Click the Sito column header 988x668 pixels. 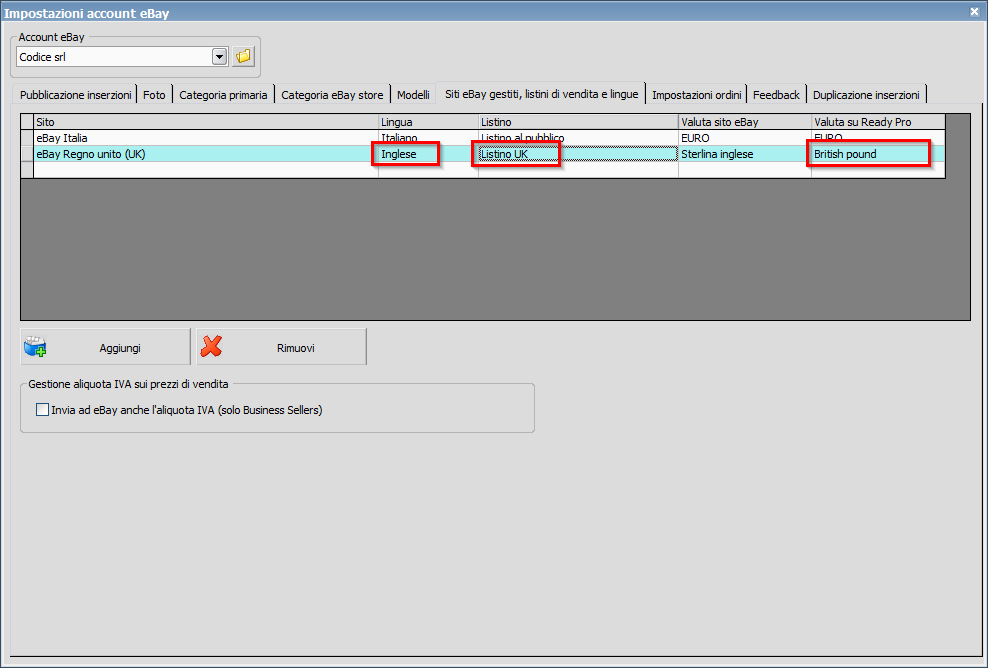206,122
